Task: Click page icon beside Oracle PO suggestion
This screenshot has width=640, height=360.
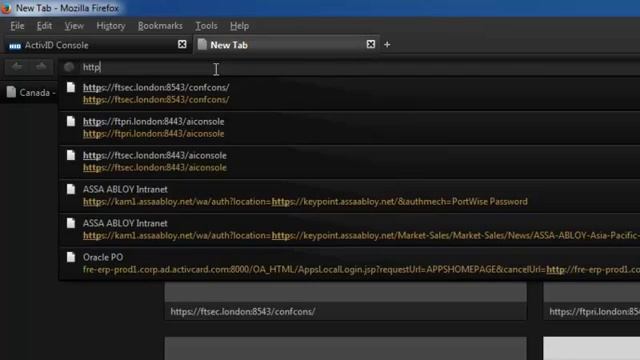Action: pos(71,257)
